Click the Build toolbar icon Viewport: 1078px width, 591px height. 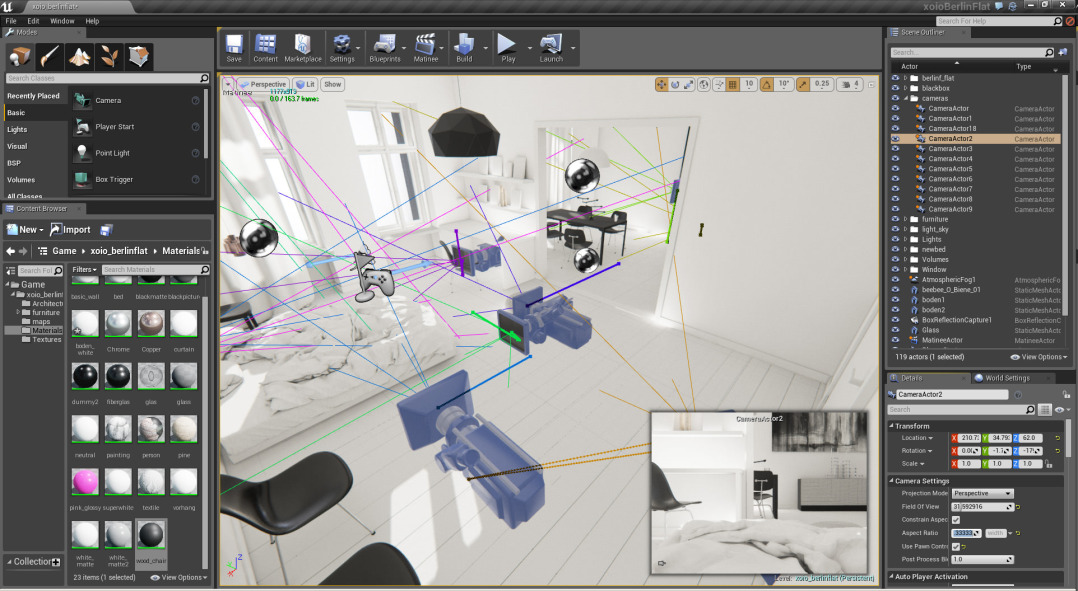tap(465, 47)
